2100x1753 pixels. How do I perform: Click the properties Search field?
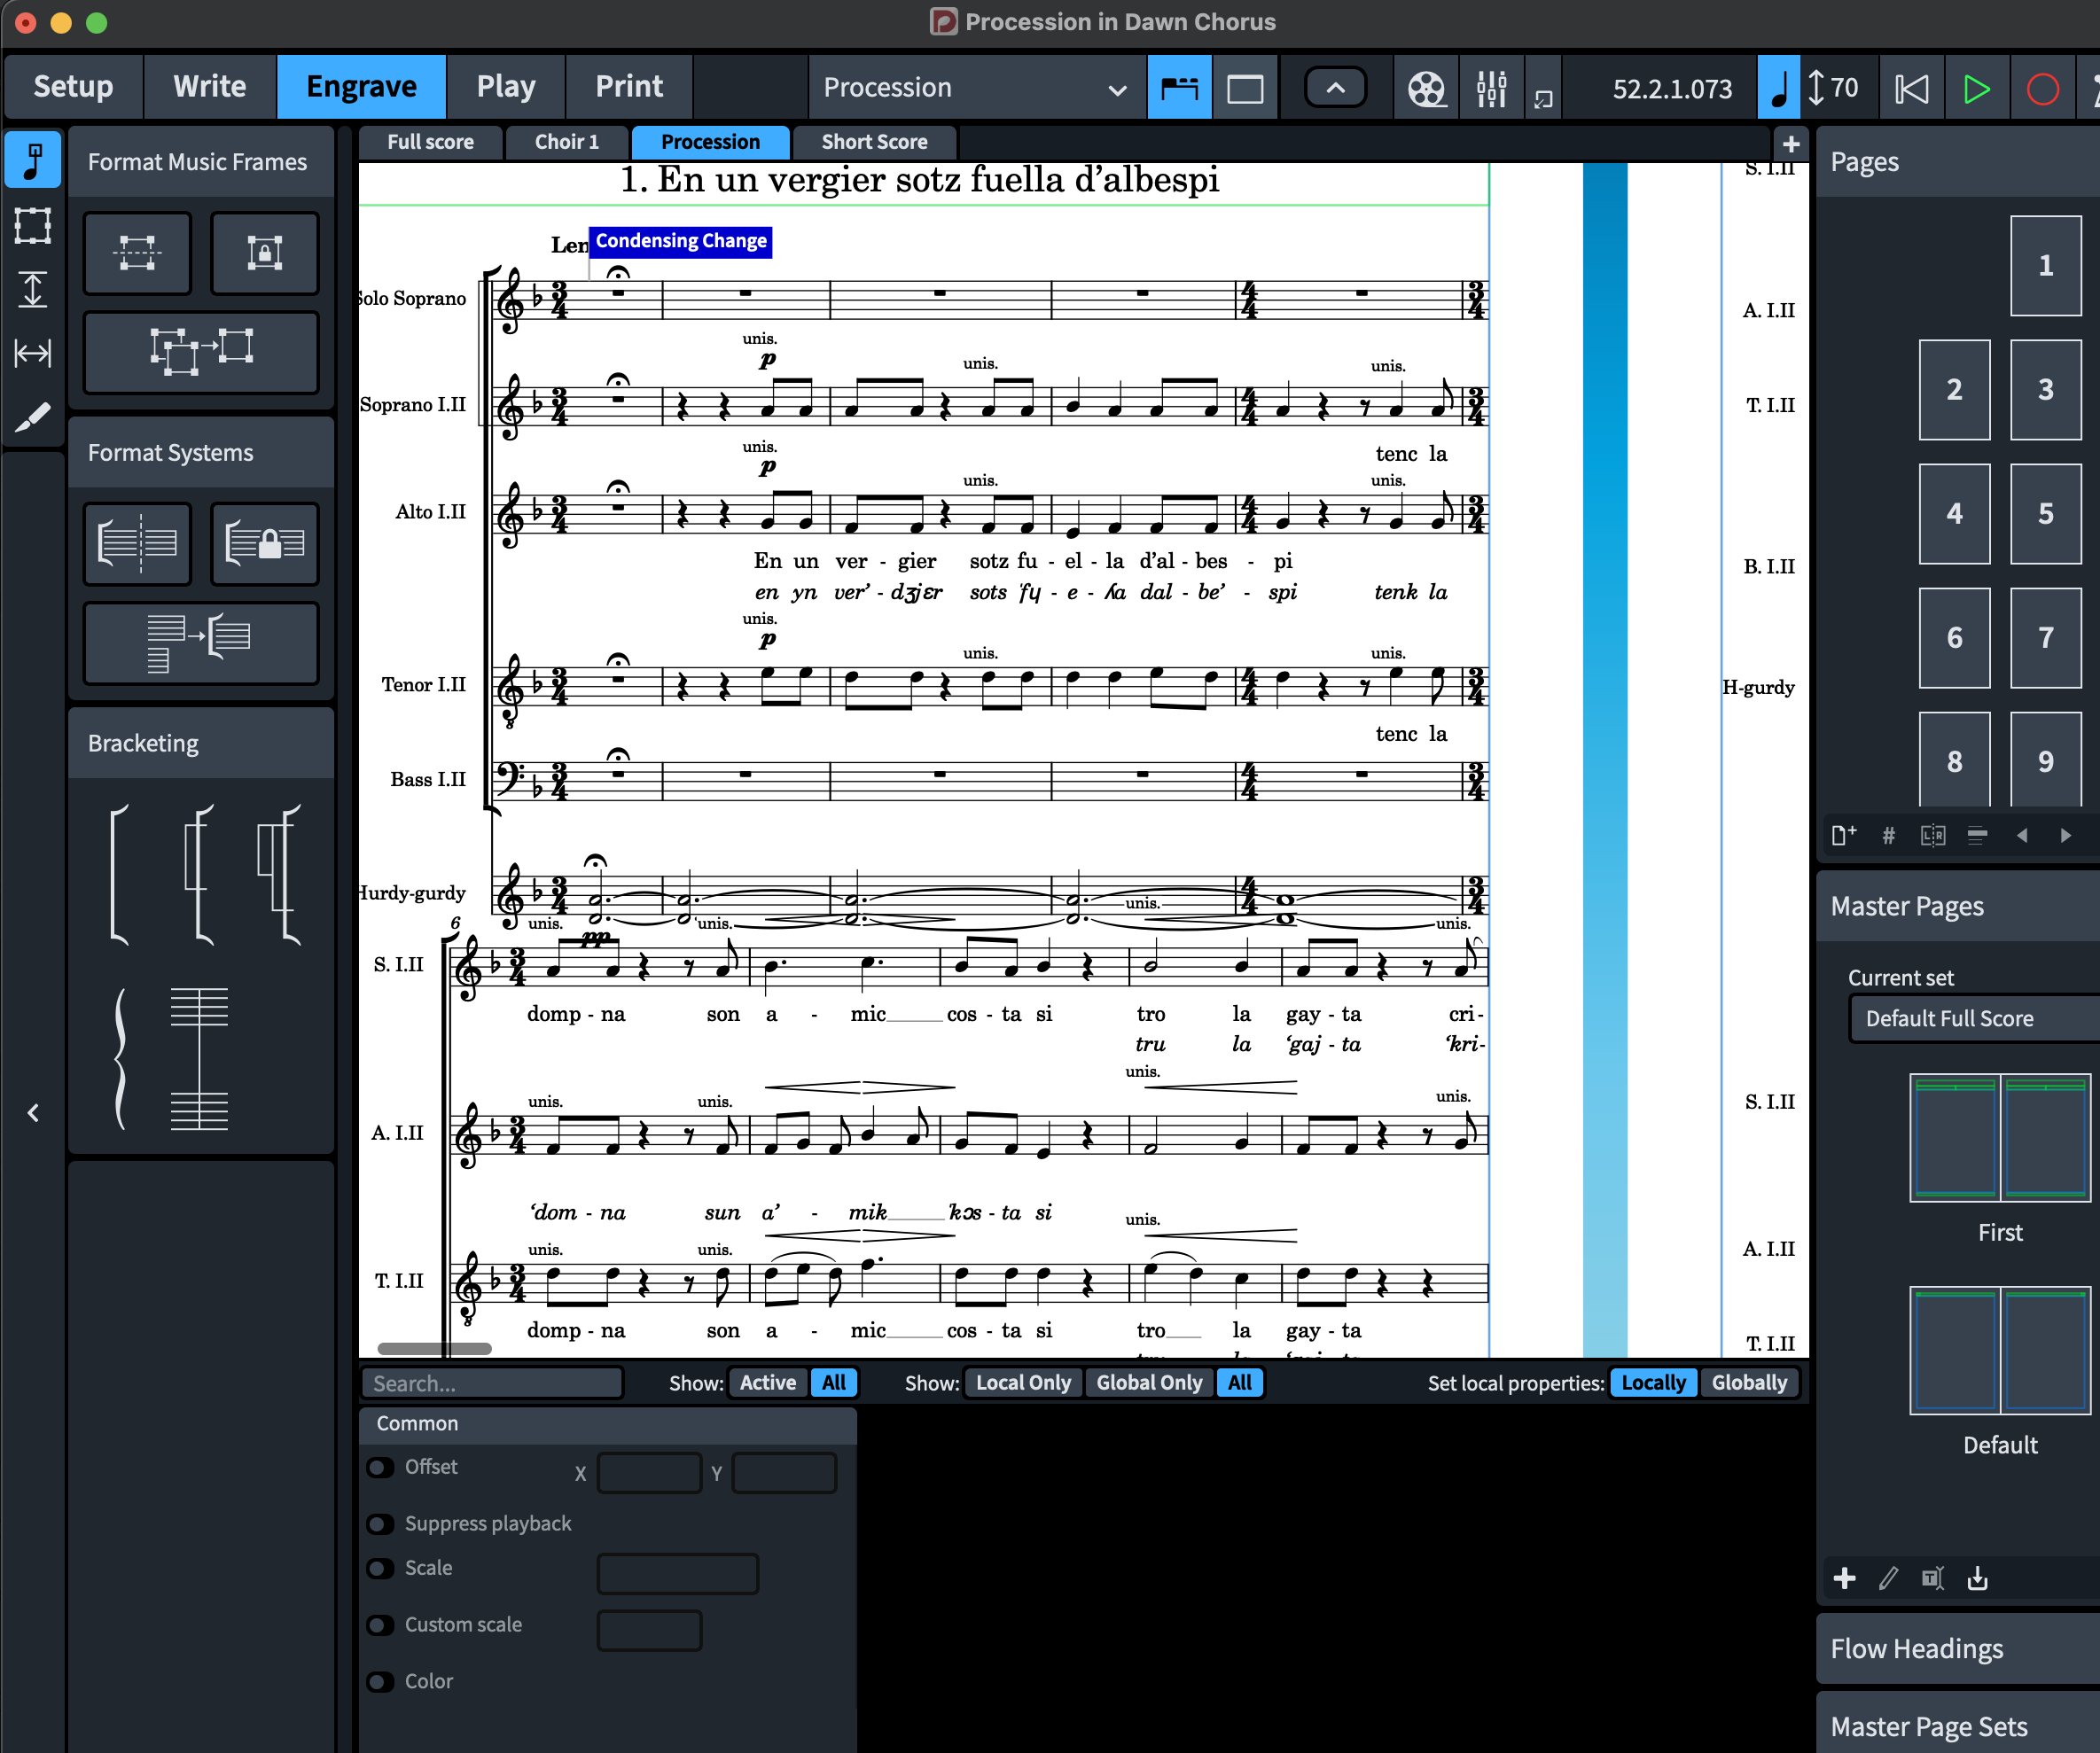coord(492,1383)
